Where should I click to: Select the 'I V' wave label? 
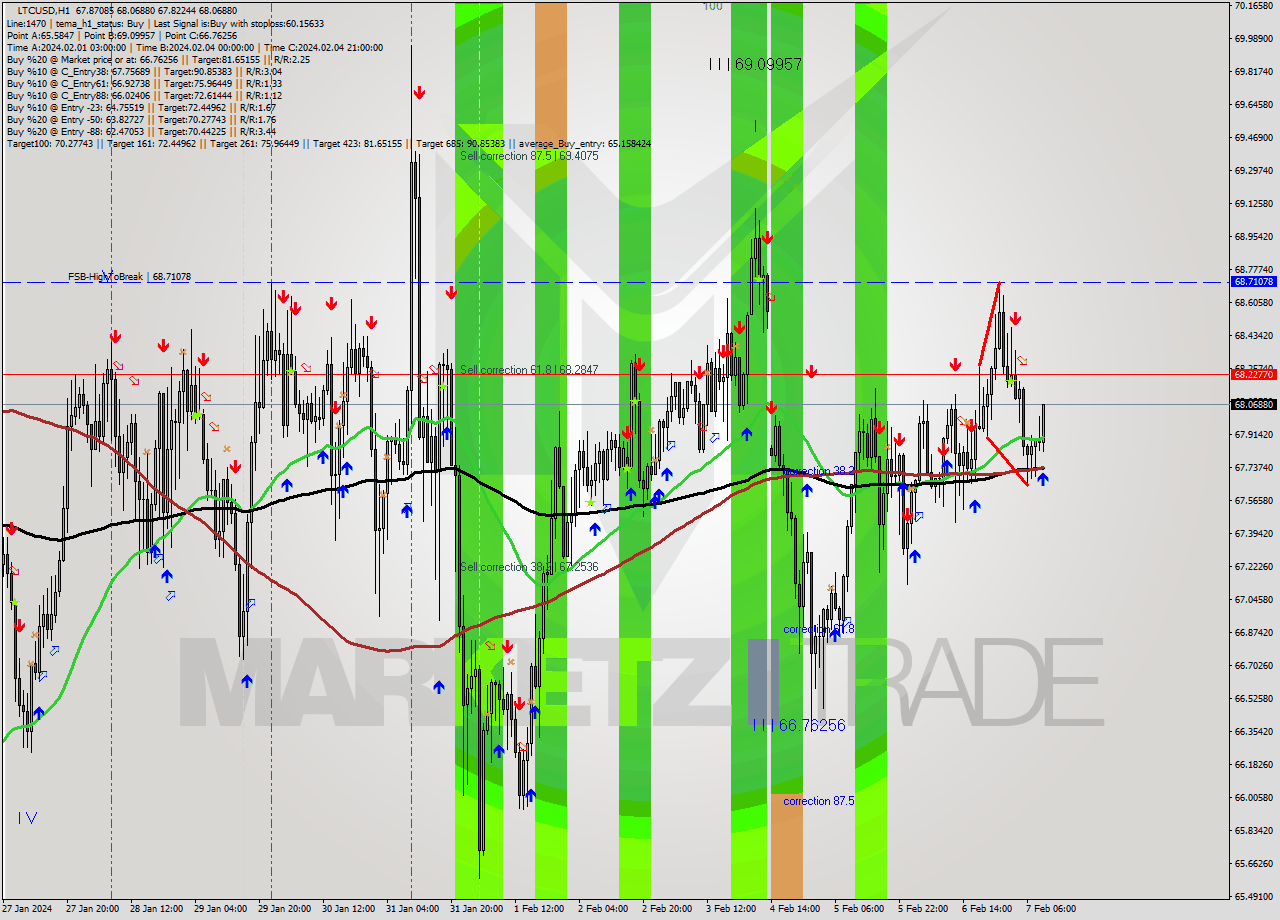point(27,818)
